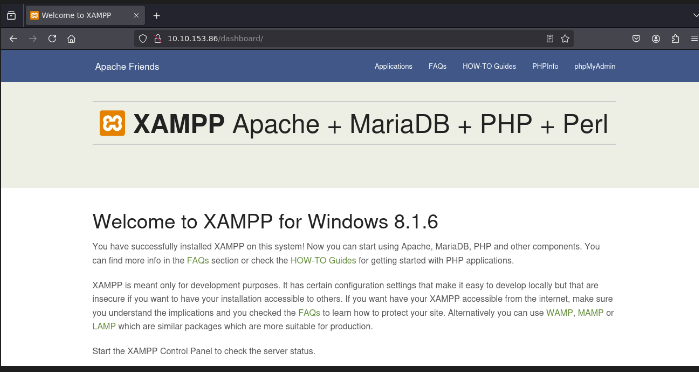Viewport: 699px width, 372px height.
Task: Open HOW-TO Guides in navigation bar
Action: pos(489,66)
